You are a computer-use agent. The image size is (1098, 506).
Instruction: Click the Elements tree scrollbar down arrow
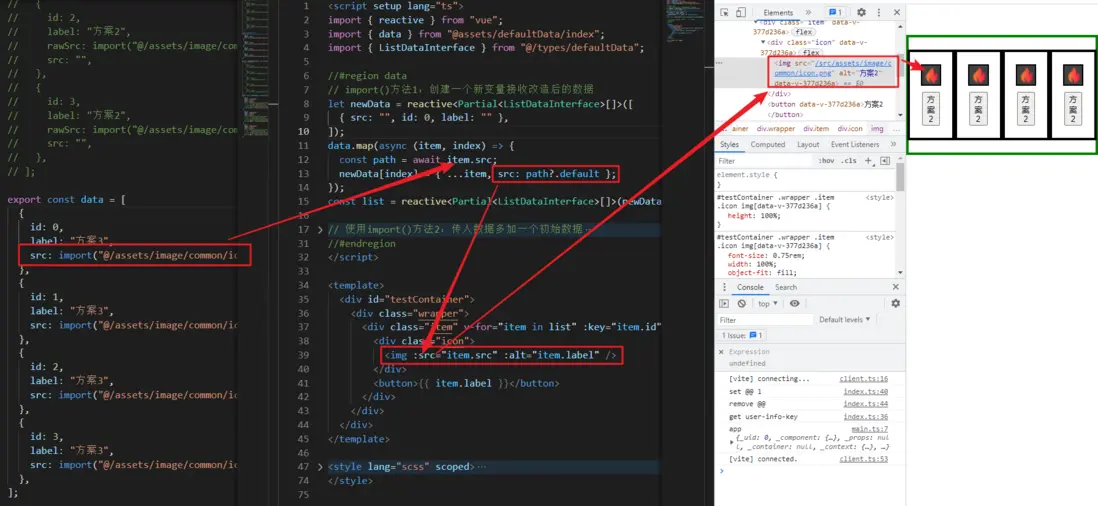pos(901,117)
